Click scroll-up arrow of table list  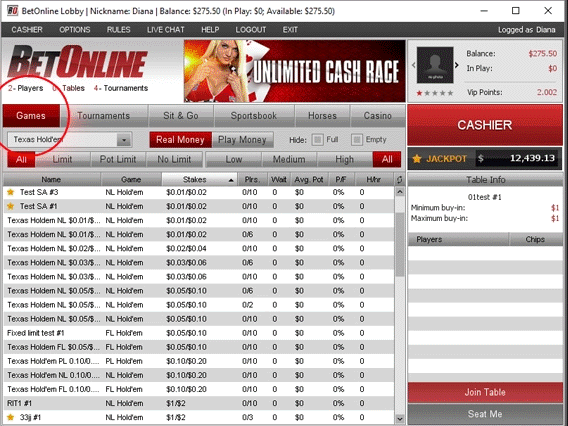pyautogui.click(x=400, y=192)
